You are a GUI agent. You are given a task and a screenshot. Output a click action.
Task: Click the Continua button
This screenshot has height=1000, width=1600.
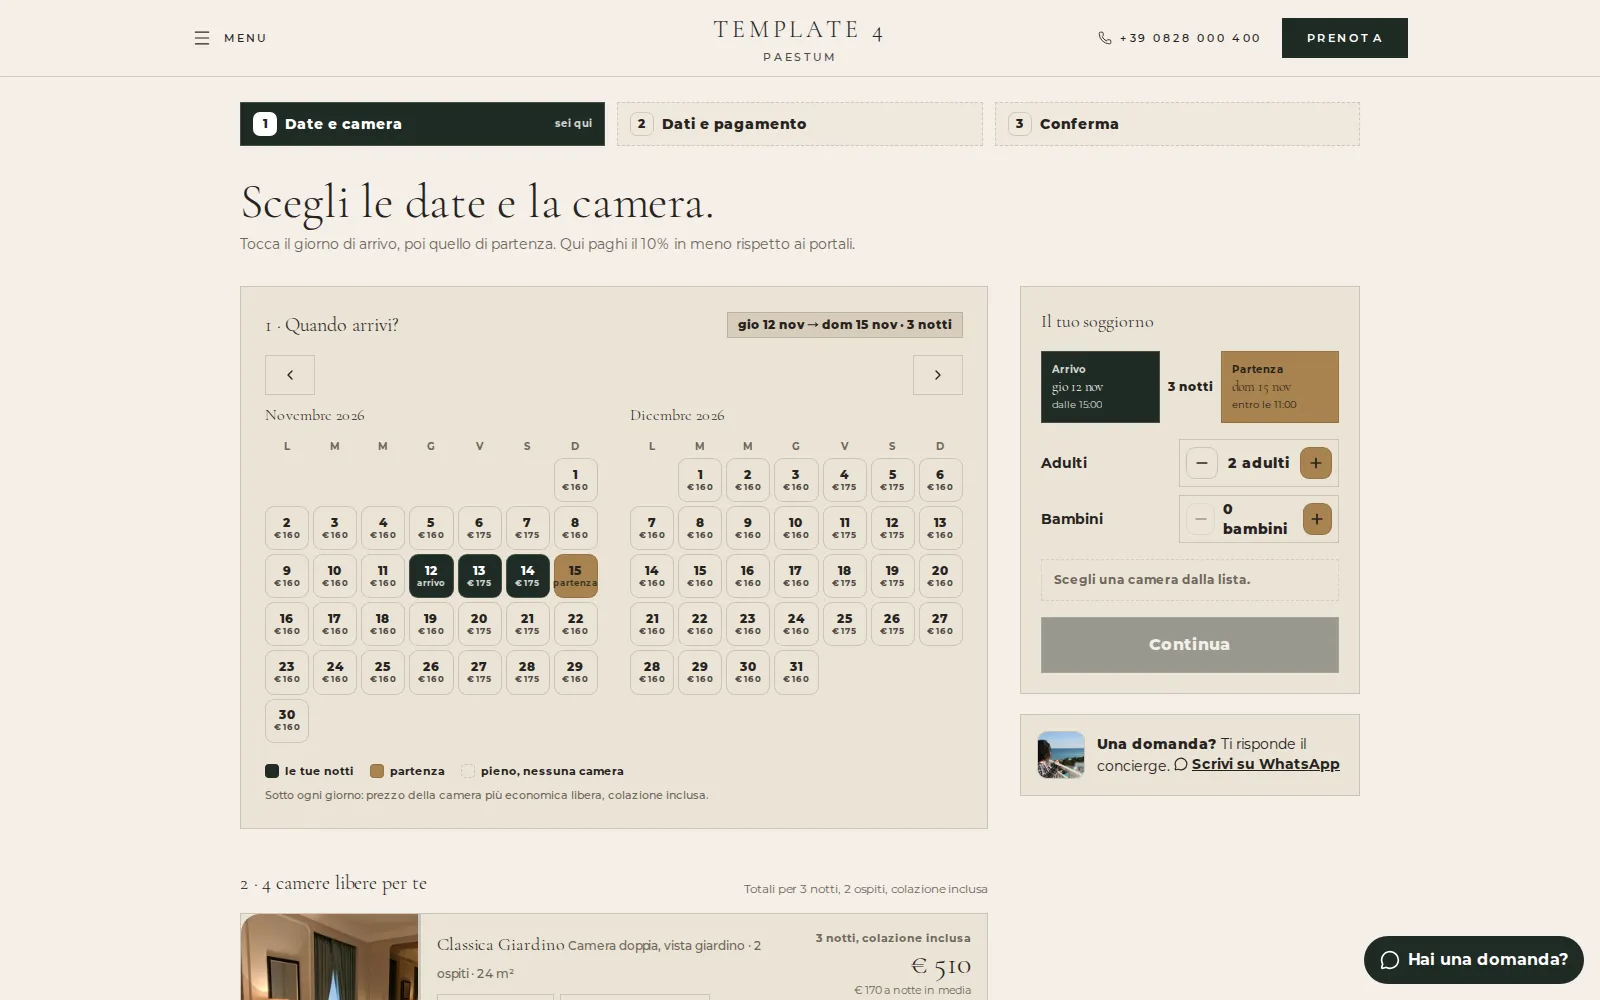pyautogui.click(x=1190, y=645)
